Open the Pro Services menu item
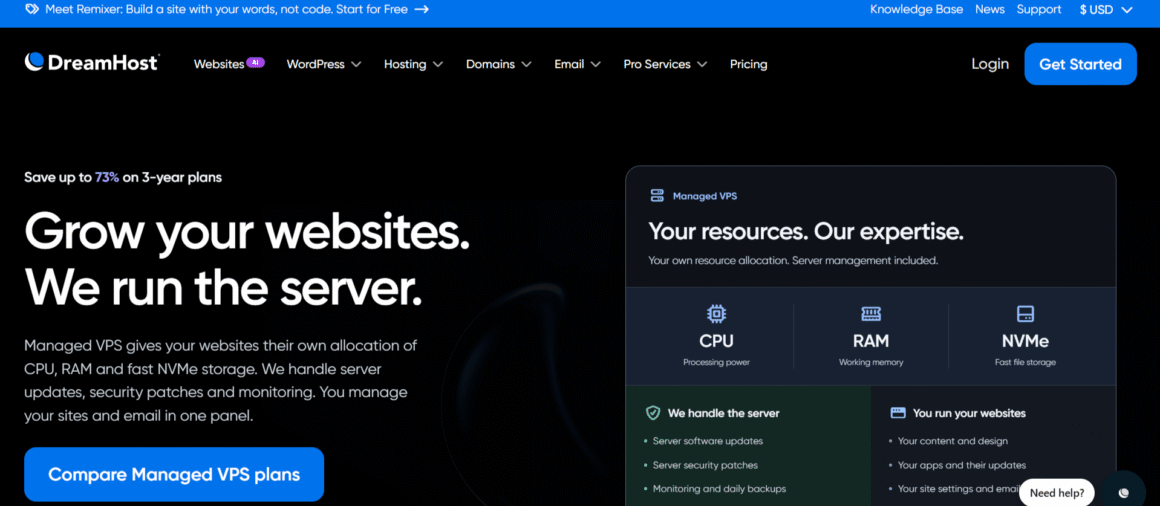Image resolution: width=1160 pixels, height=506 pixels. (657, 64)
